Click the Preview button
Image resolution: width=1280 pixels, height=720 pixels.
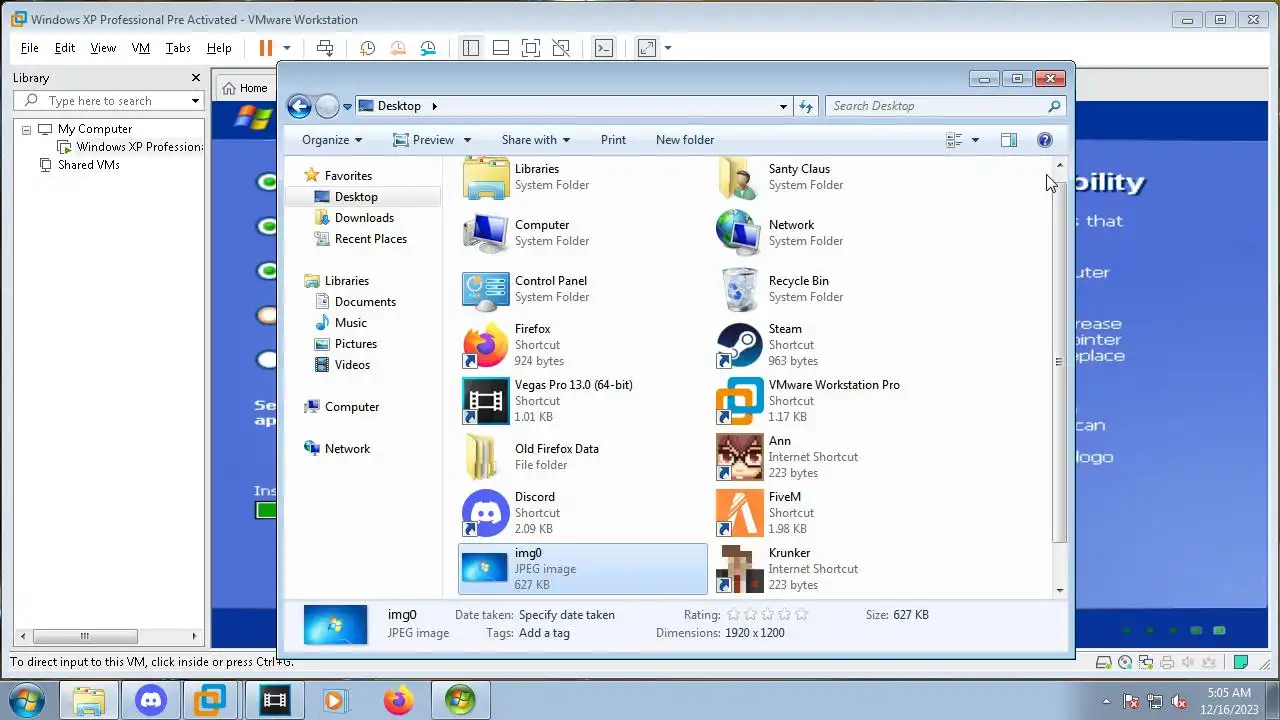tap(424, 140)
